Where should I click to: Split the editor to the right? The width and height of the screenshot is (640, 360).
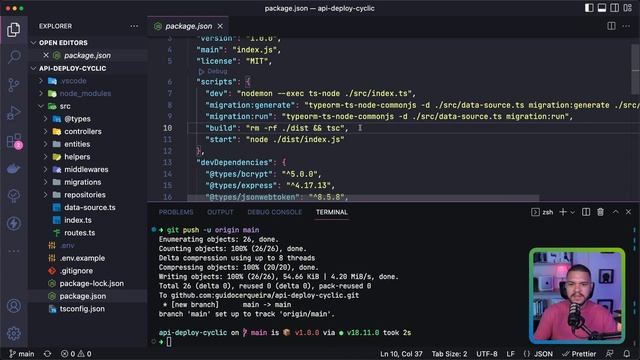611,26
